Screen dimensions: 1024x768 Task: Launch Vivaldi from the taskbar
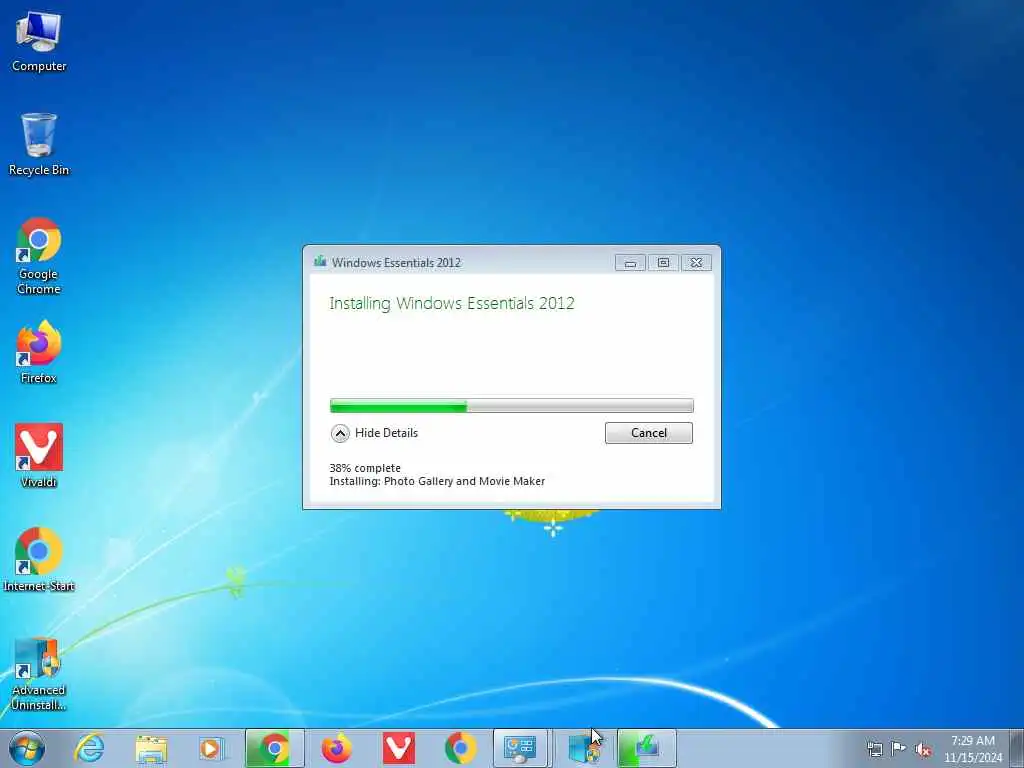(x=398, y=748)
